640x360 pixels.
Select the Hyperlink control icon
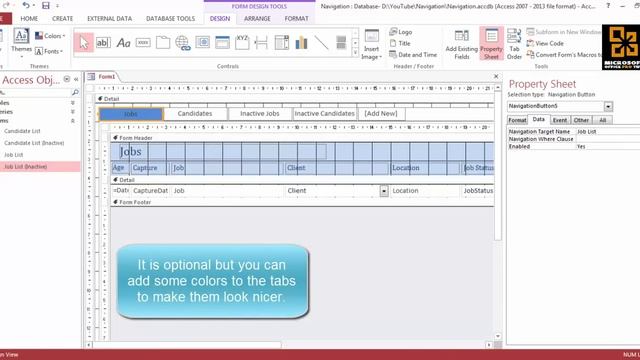coord(183,42)
